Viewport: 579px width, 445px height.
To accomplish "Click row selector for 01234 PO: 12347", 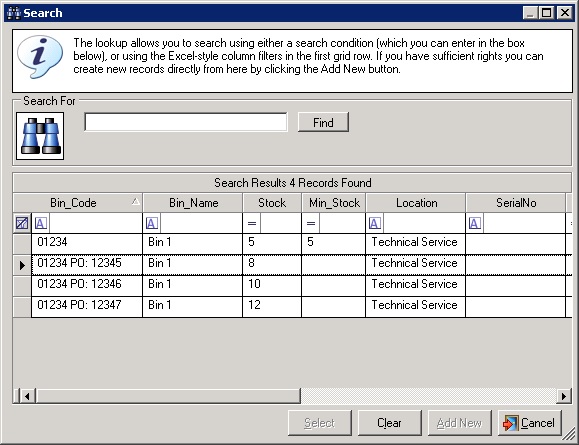I will [x=22, y=307].
